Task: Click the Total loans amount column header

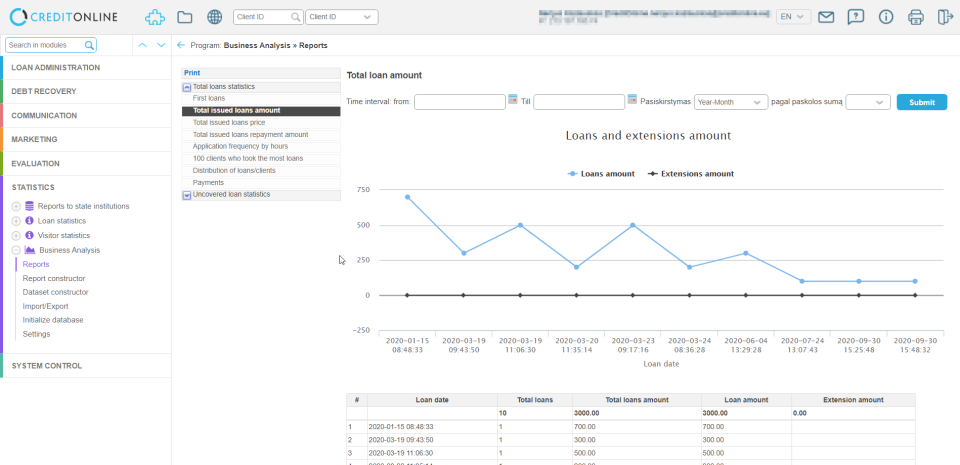Action: pyautogui.click(x=637, y=400)
